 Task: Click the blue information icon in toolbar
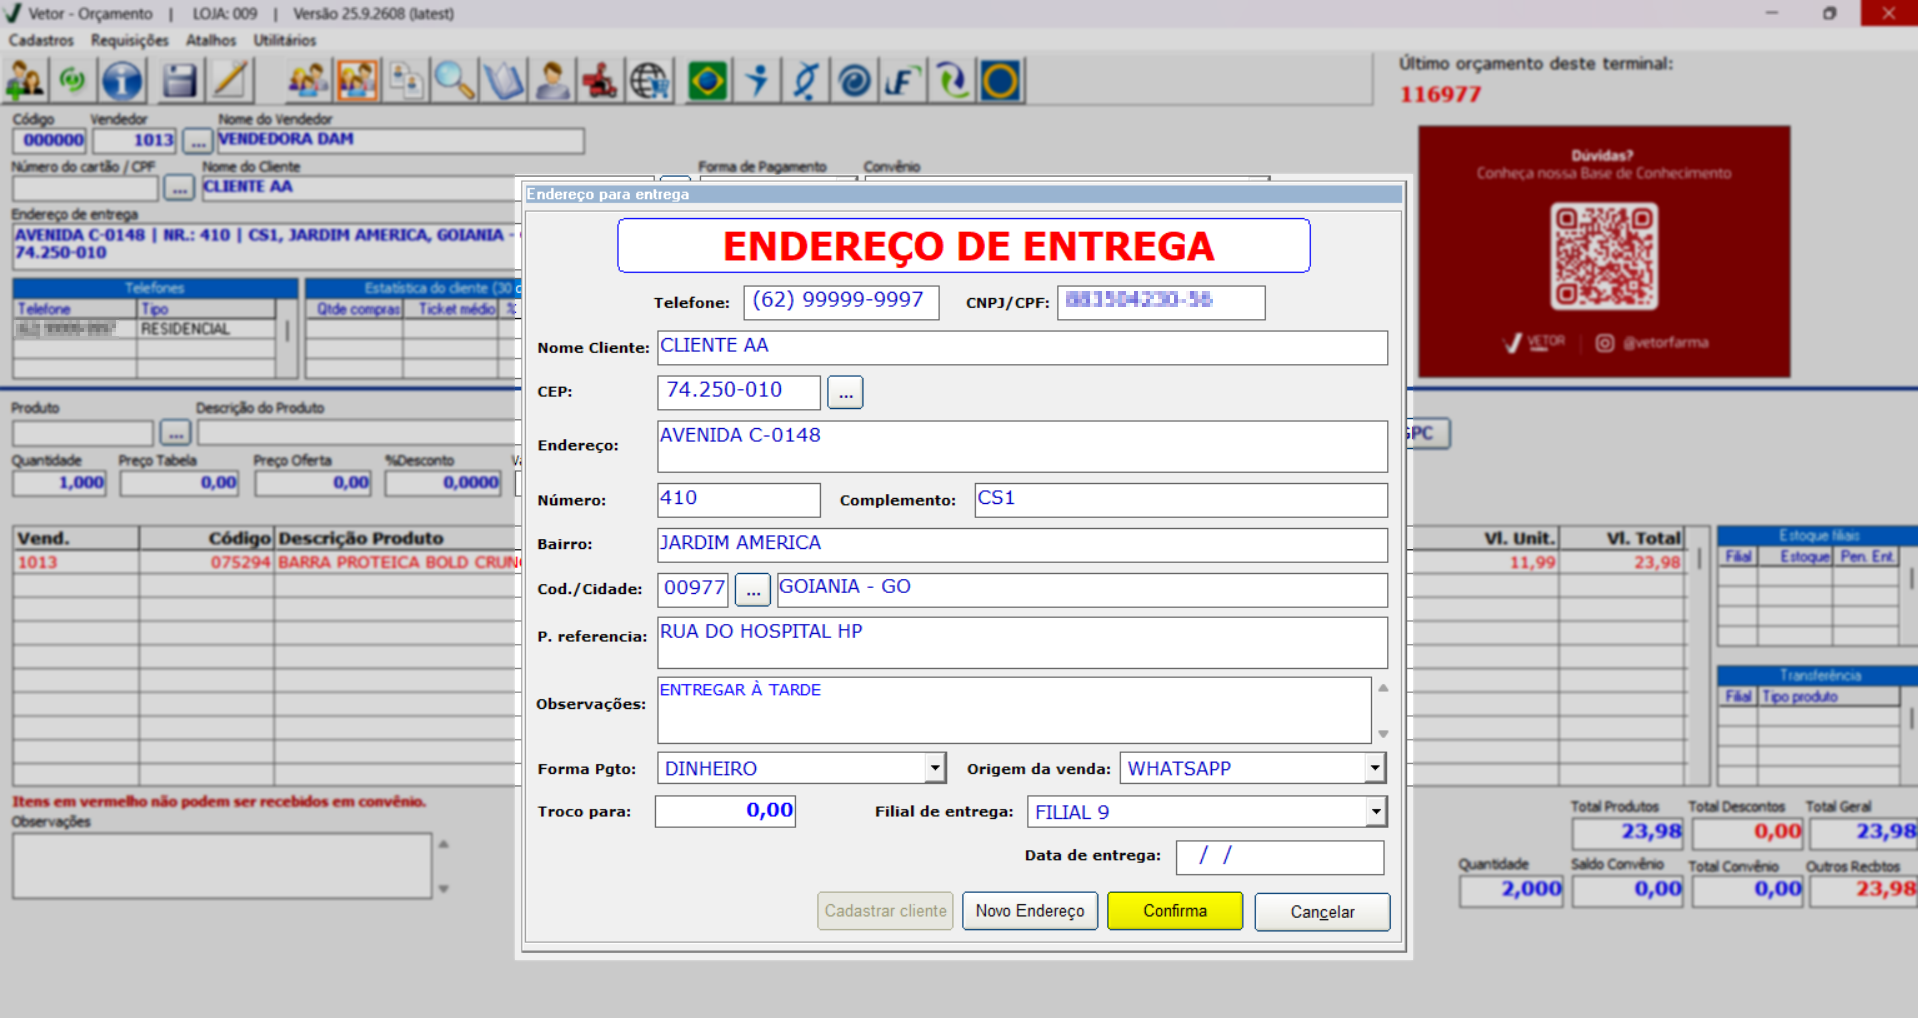point(122,81)
